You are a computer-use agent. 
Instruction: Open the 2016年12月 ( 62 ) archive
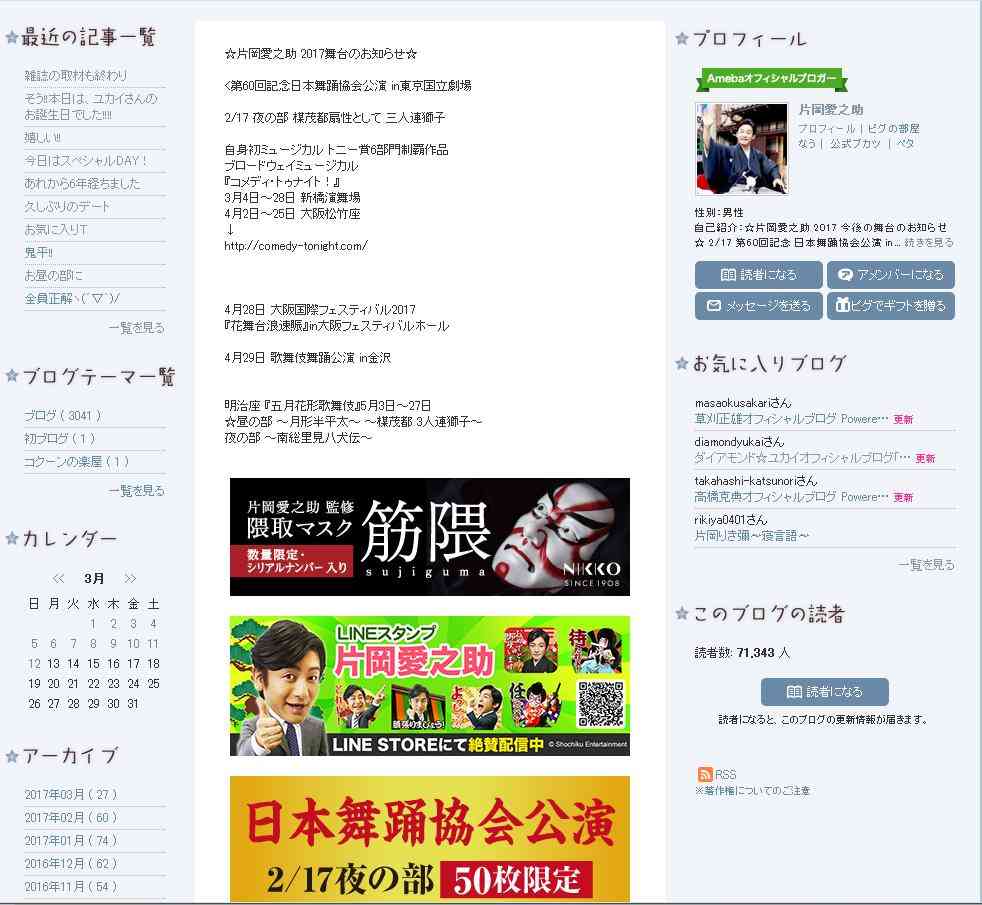point(71,864)
